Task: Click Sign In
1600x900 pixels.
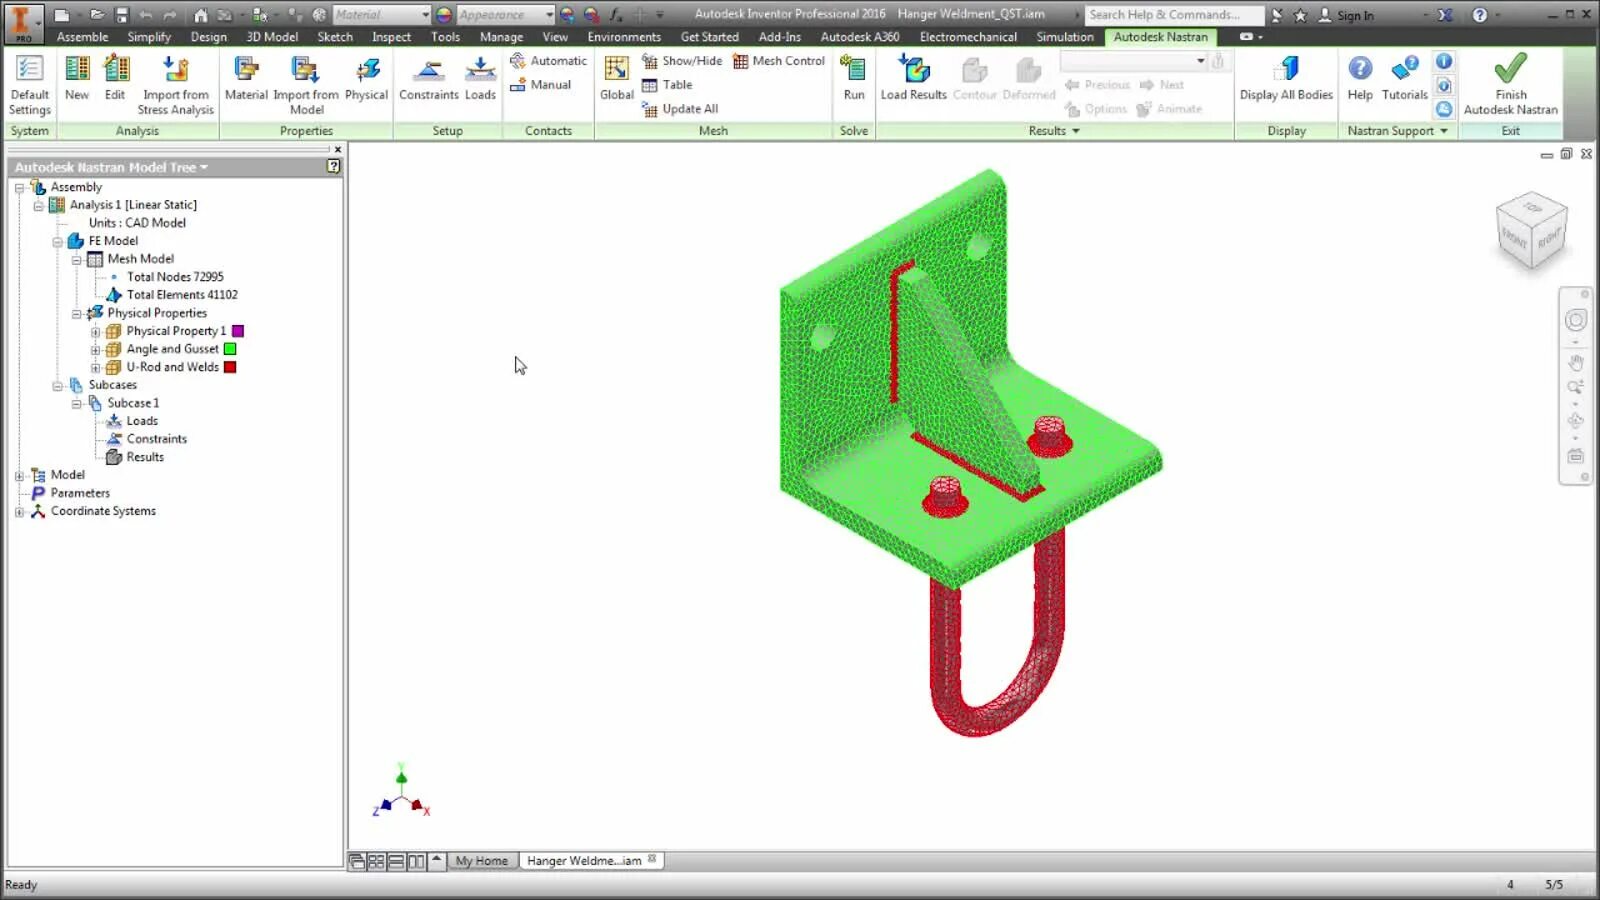Action: tap(1346, 15)
